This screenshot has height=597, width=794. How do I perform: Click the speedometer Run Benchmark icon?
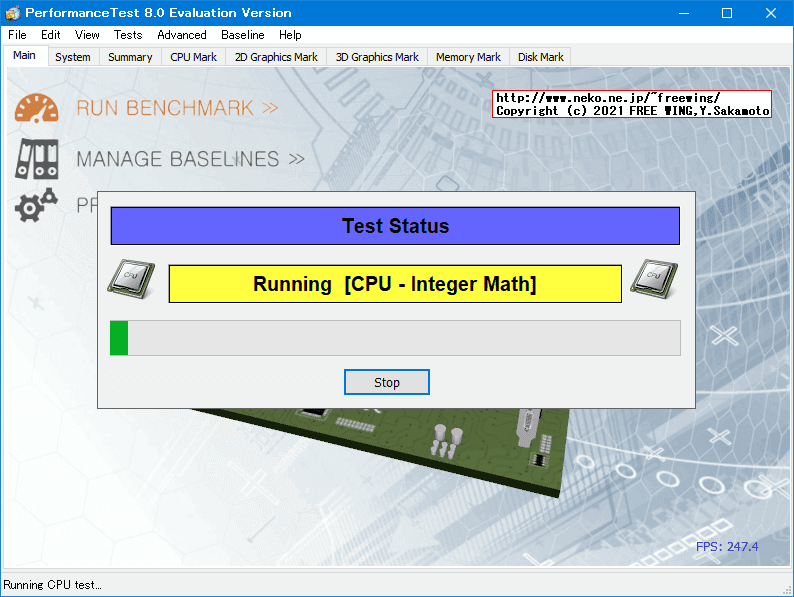pos(36,108)
